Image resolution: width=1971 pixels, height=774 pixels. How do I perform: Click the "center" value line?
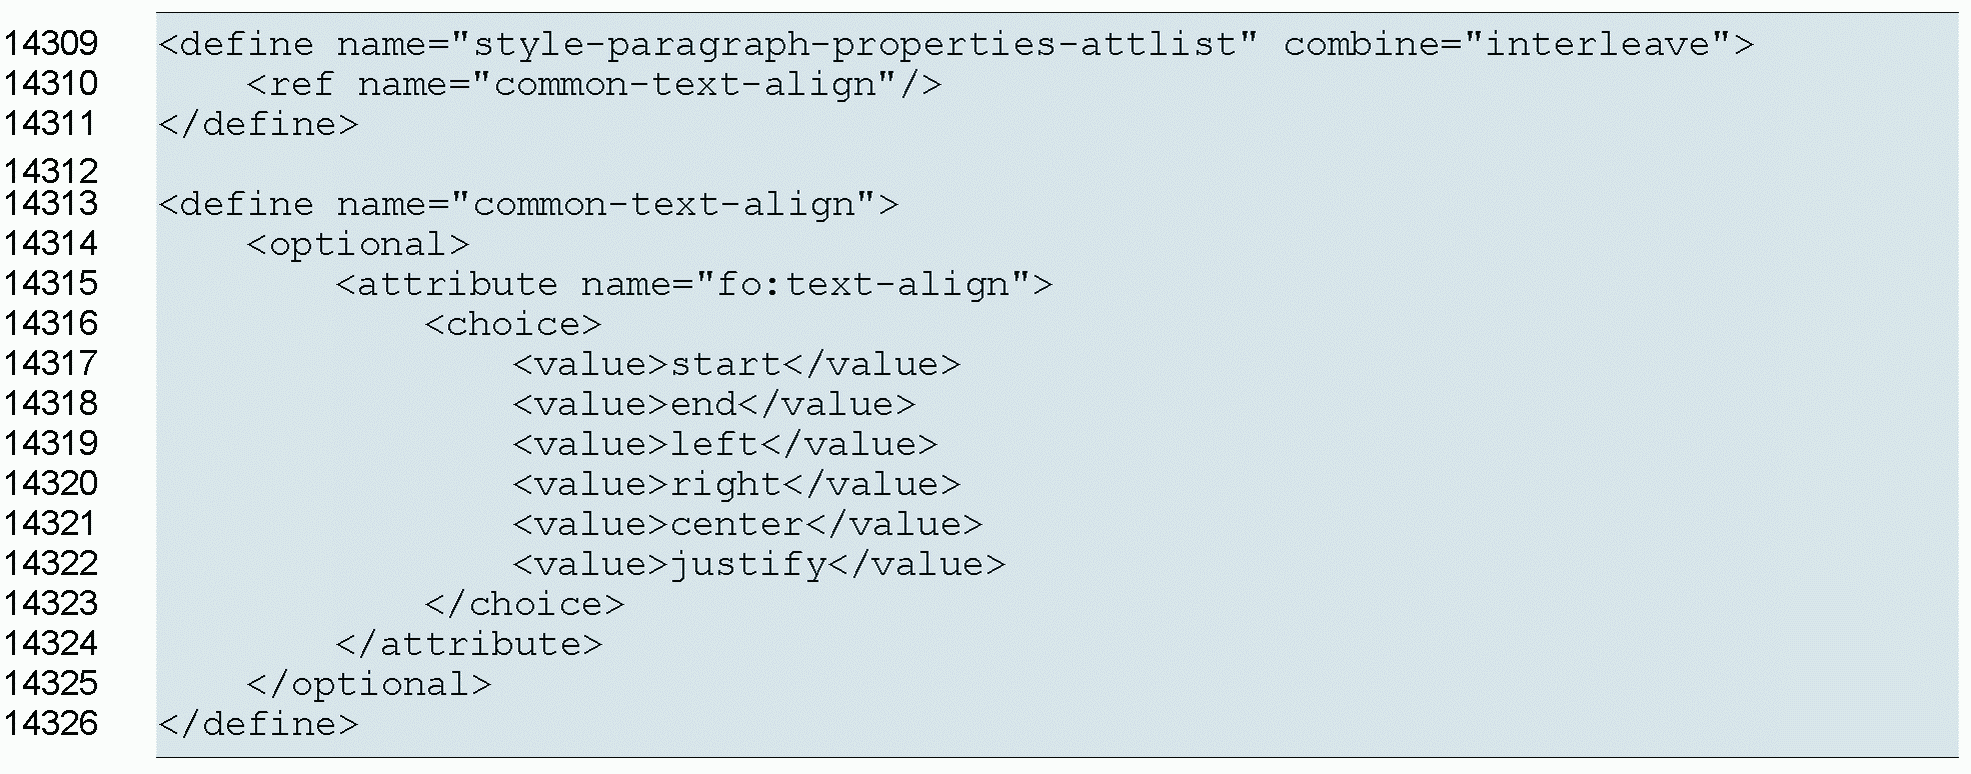747,525
